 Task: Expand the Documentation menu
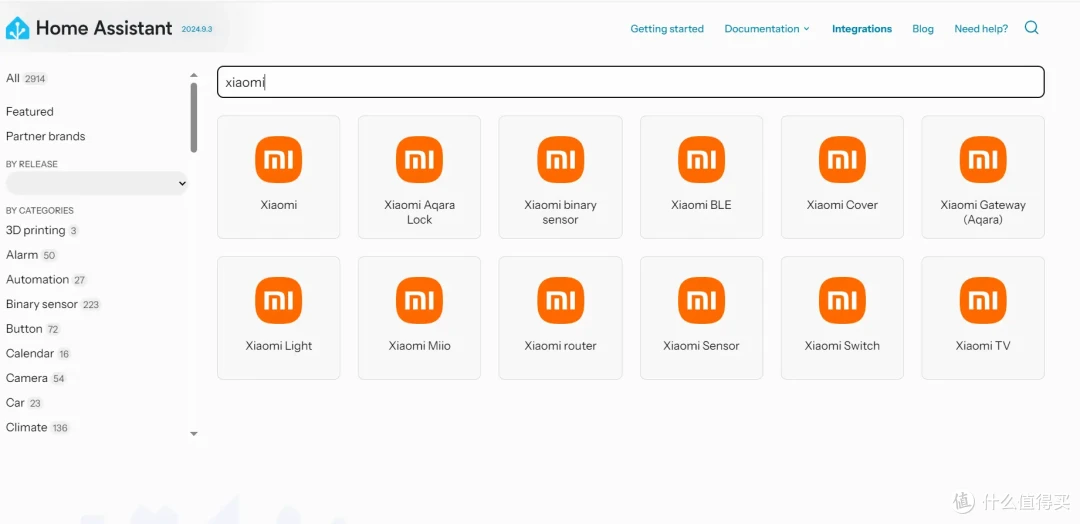click(767, 29)
